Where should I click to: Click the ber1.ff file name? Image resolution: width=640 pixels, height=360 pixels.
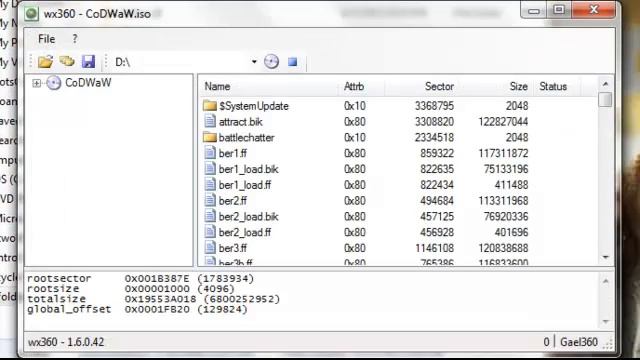point(233,153)
